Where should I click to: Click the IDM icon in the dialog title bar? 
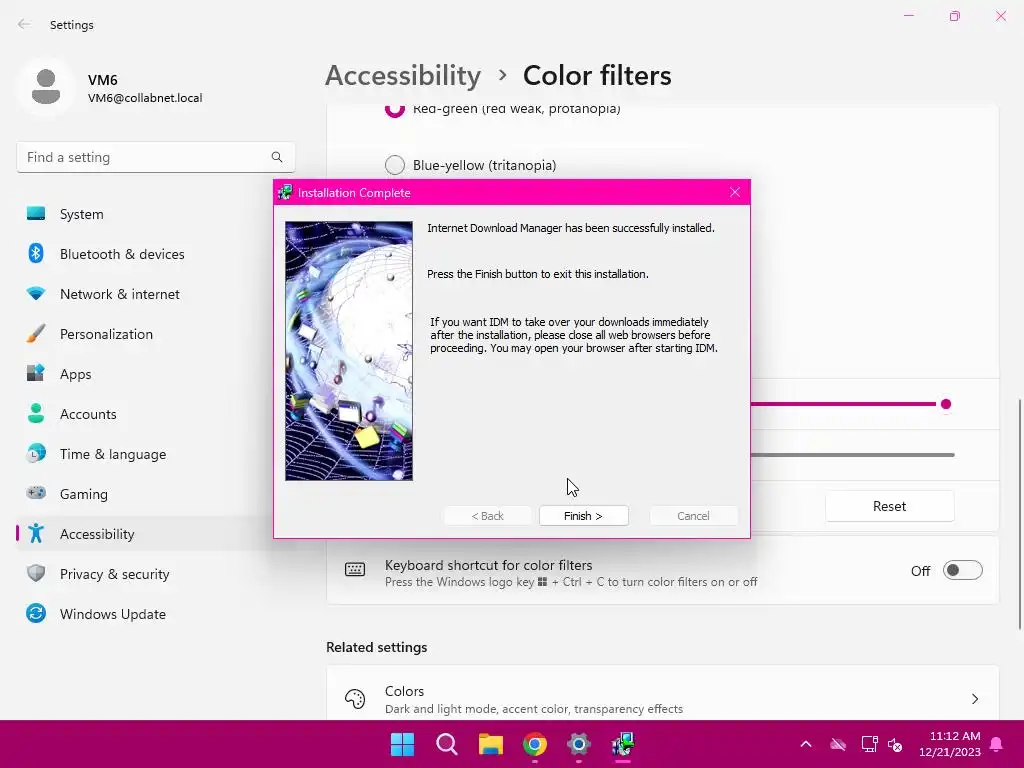[285, 193]
